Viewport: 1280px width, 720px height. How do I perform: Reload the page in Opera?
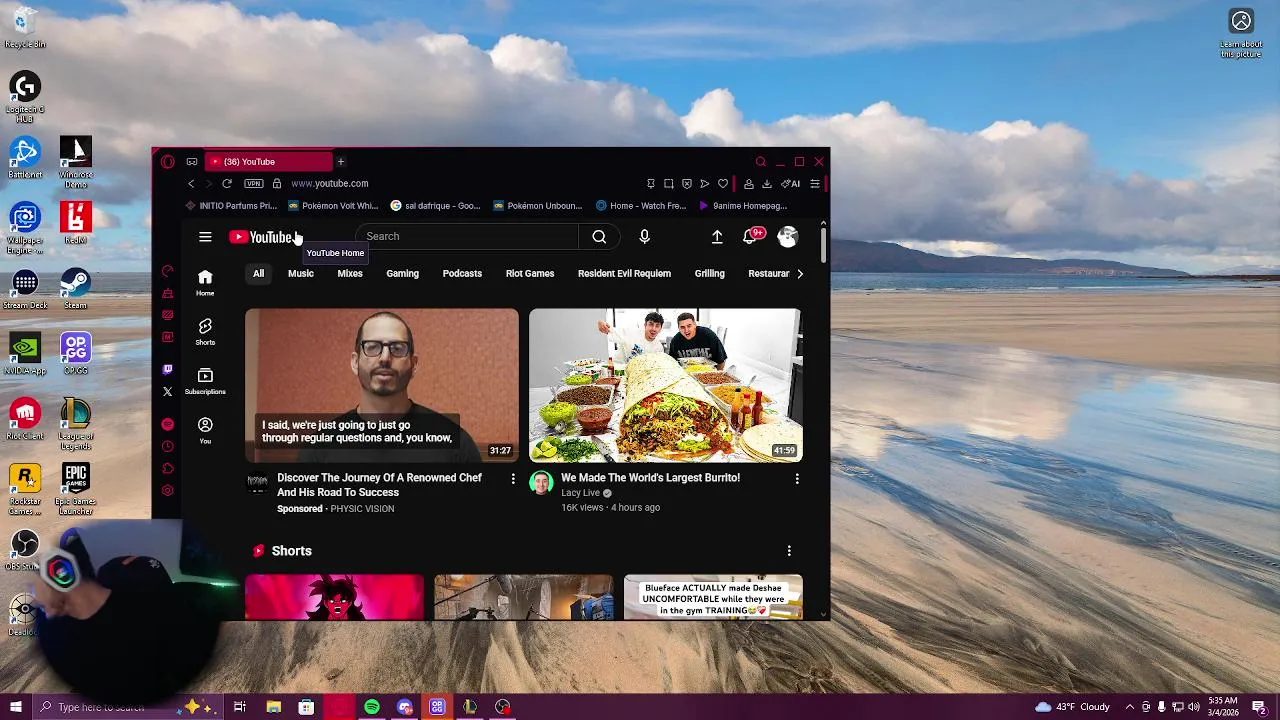(227, 184)
